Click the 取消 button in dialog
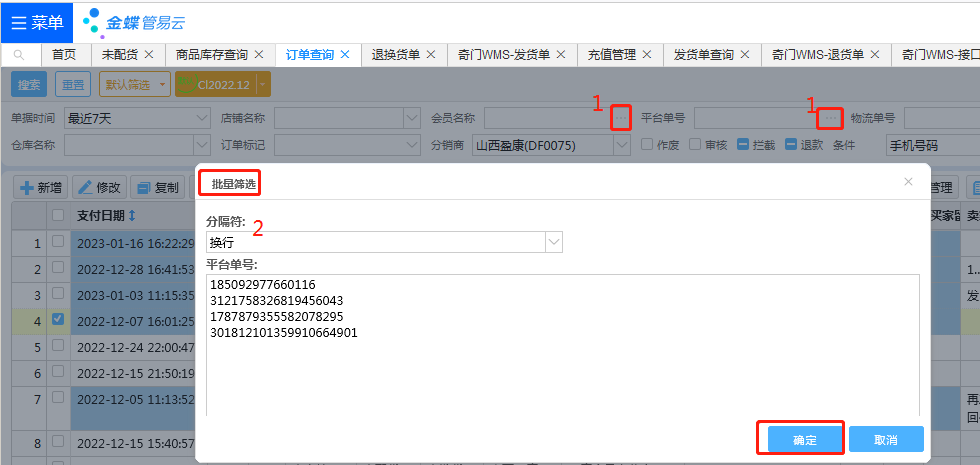The height and width of the screenshot is (465, 980). pyautogui.click(x=885, y=440)
